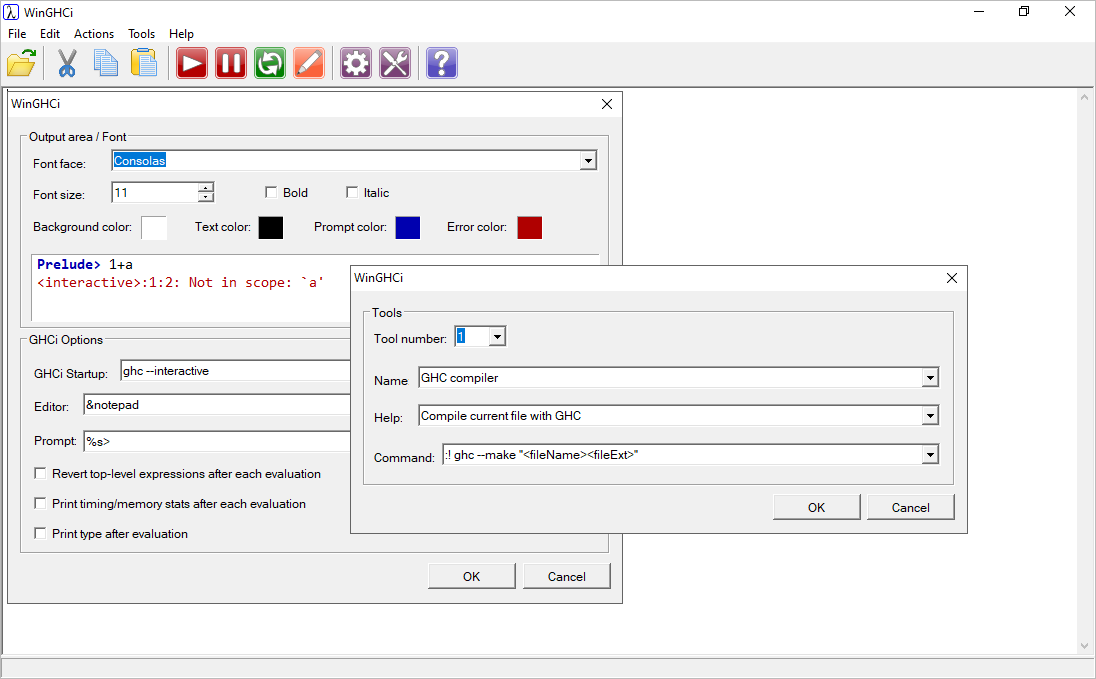Check Print type after evaluation
The width and height of the screenshot is (1096, 679).
point(41,534)
